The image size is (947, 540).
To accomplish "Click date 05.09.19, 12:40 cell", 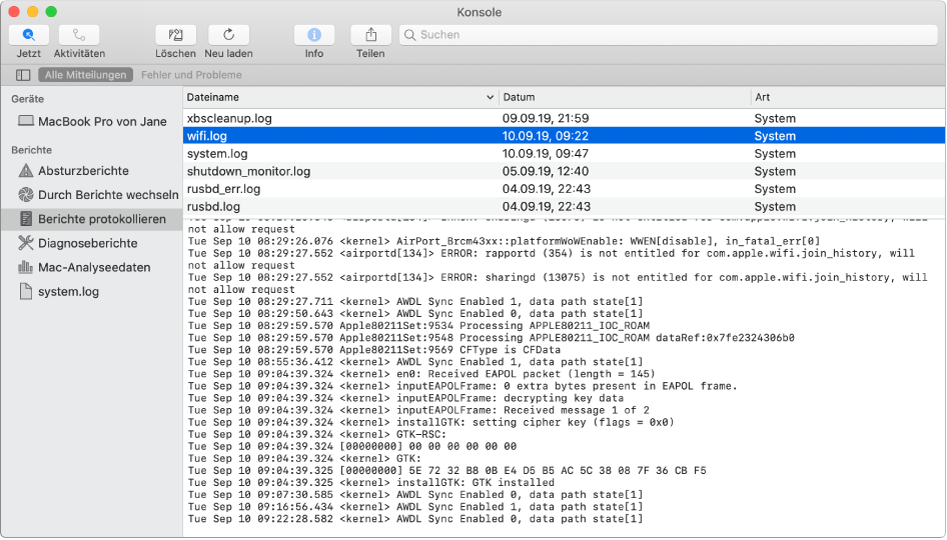I will (545, 171).
